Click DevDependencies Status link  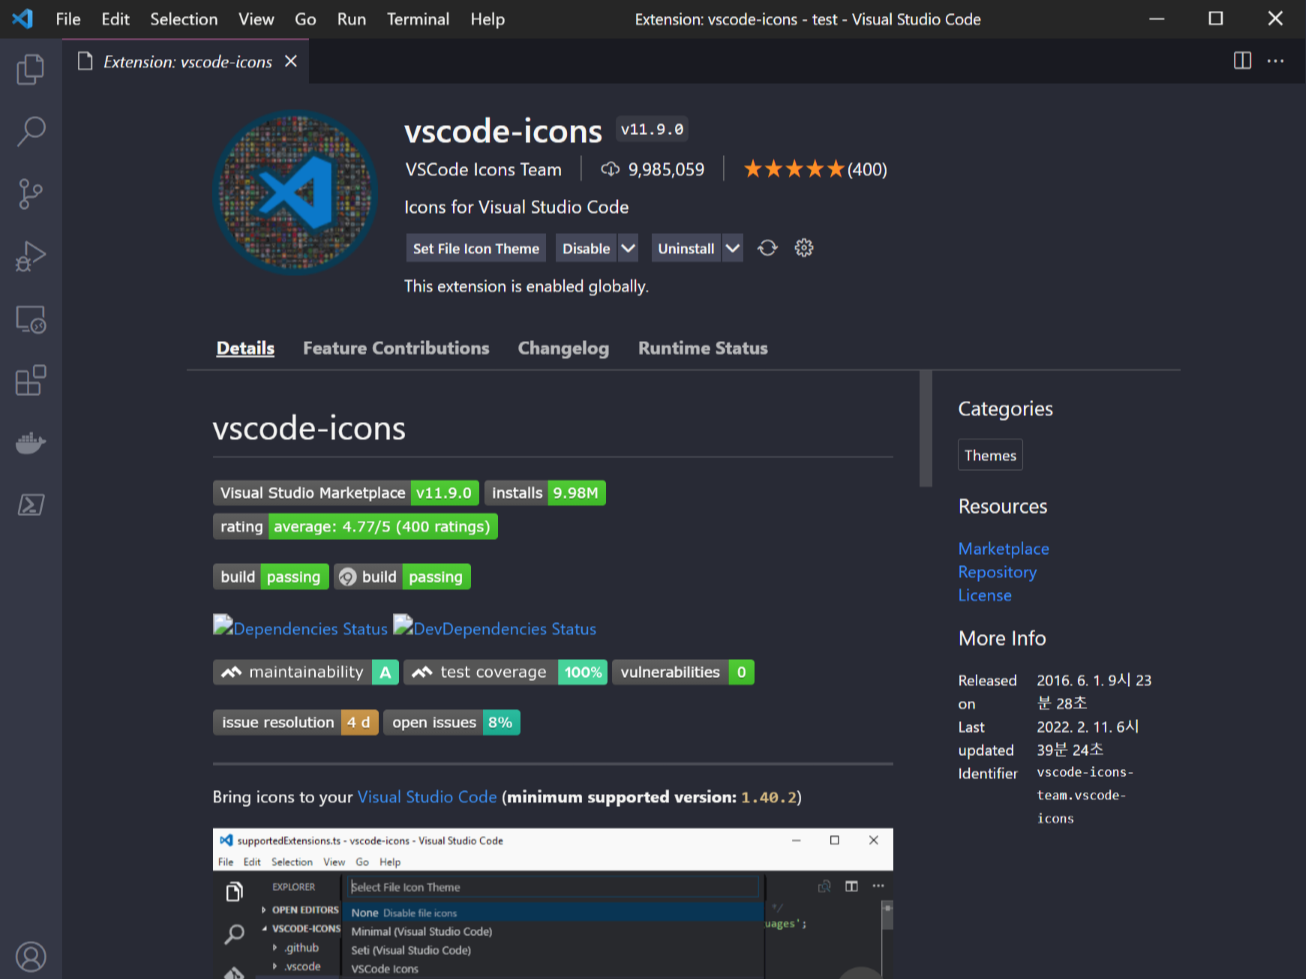[x=495, y=627]
